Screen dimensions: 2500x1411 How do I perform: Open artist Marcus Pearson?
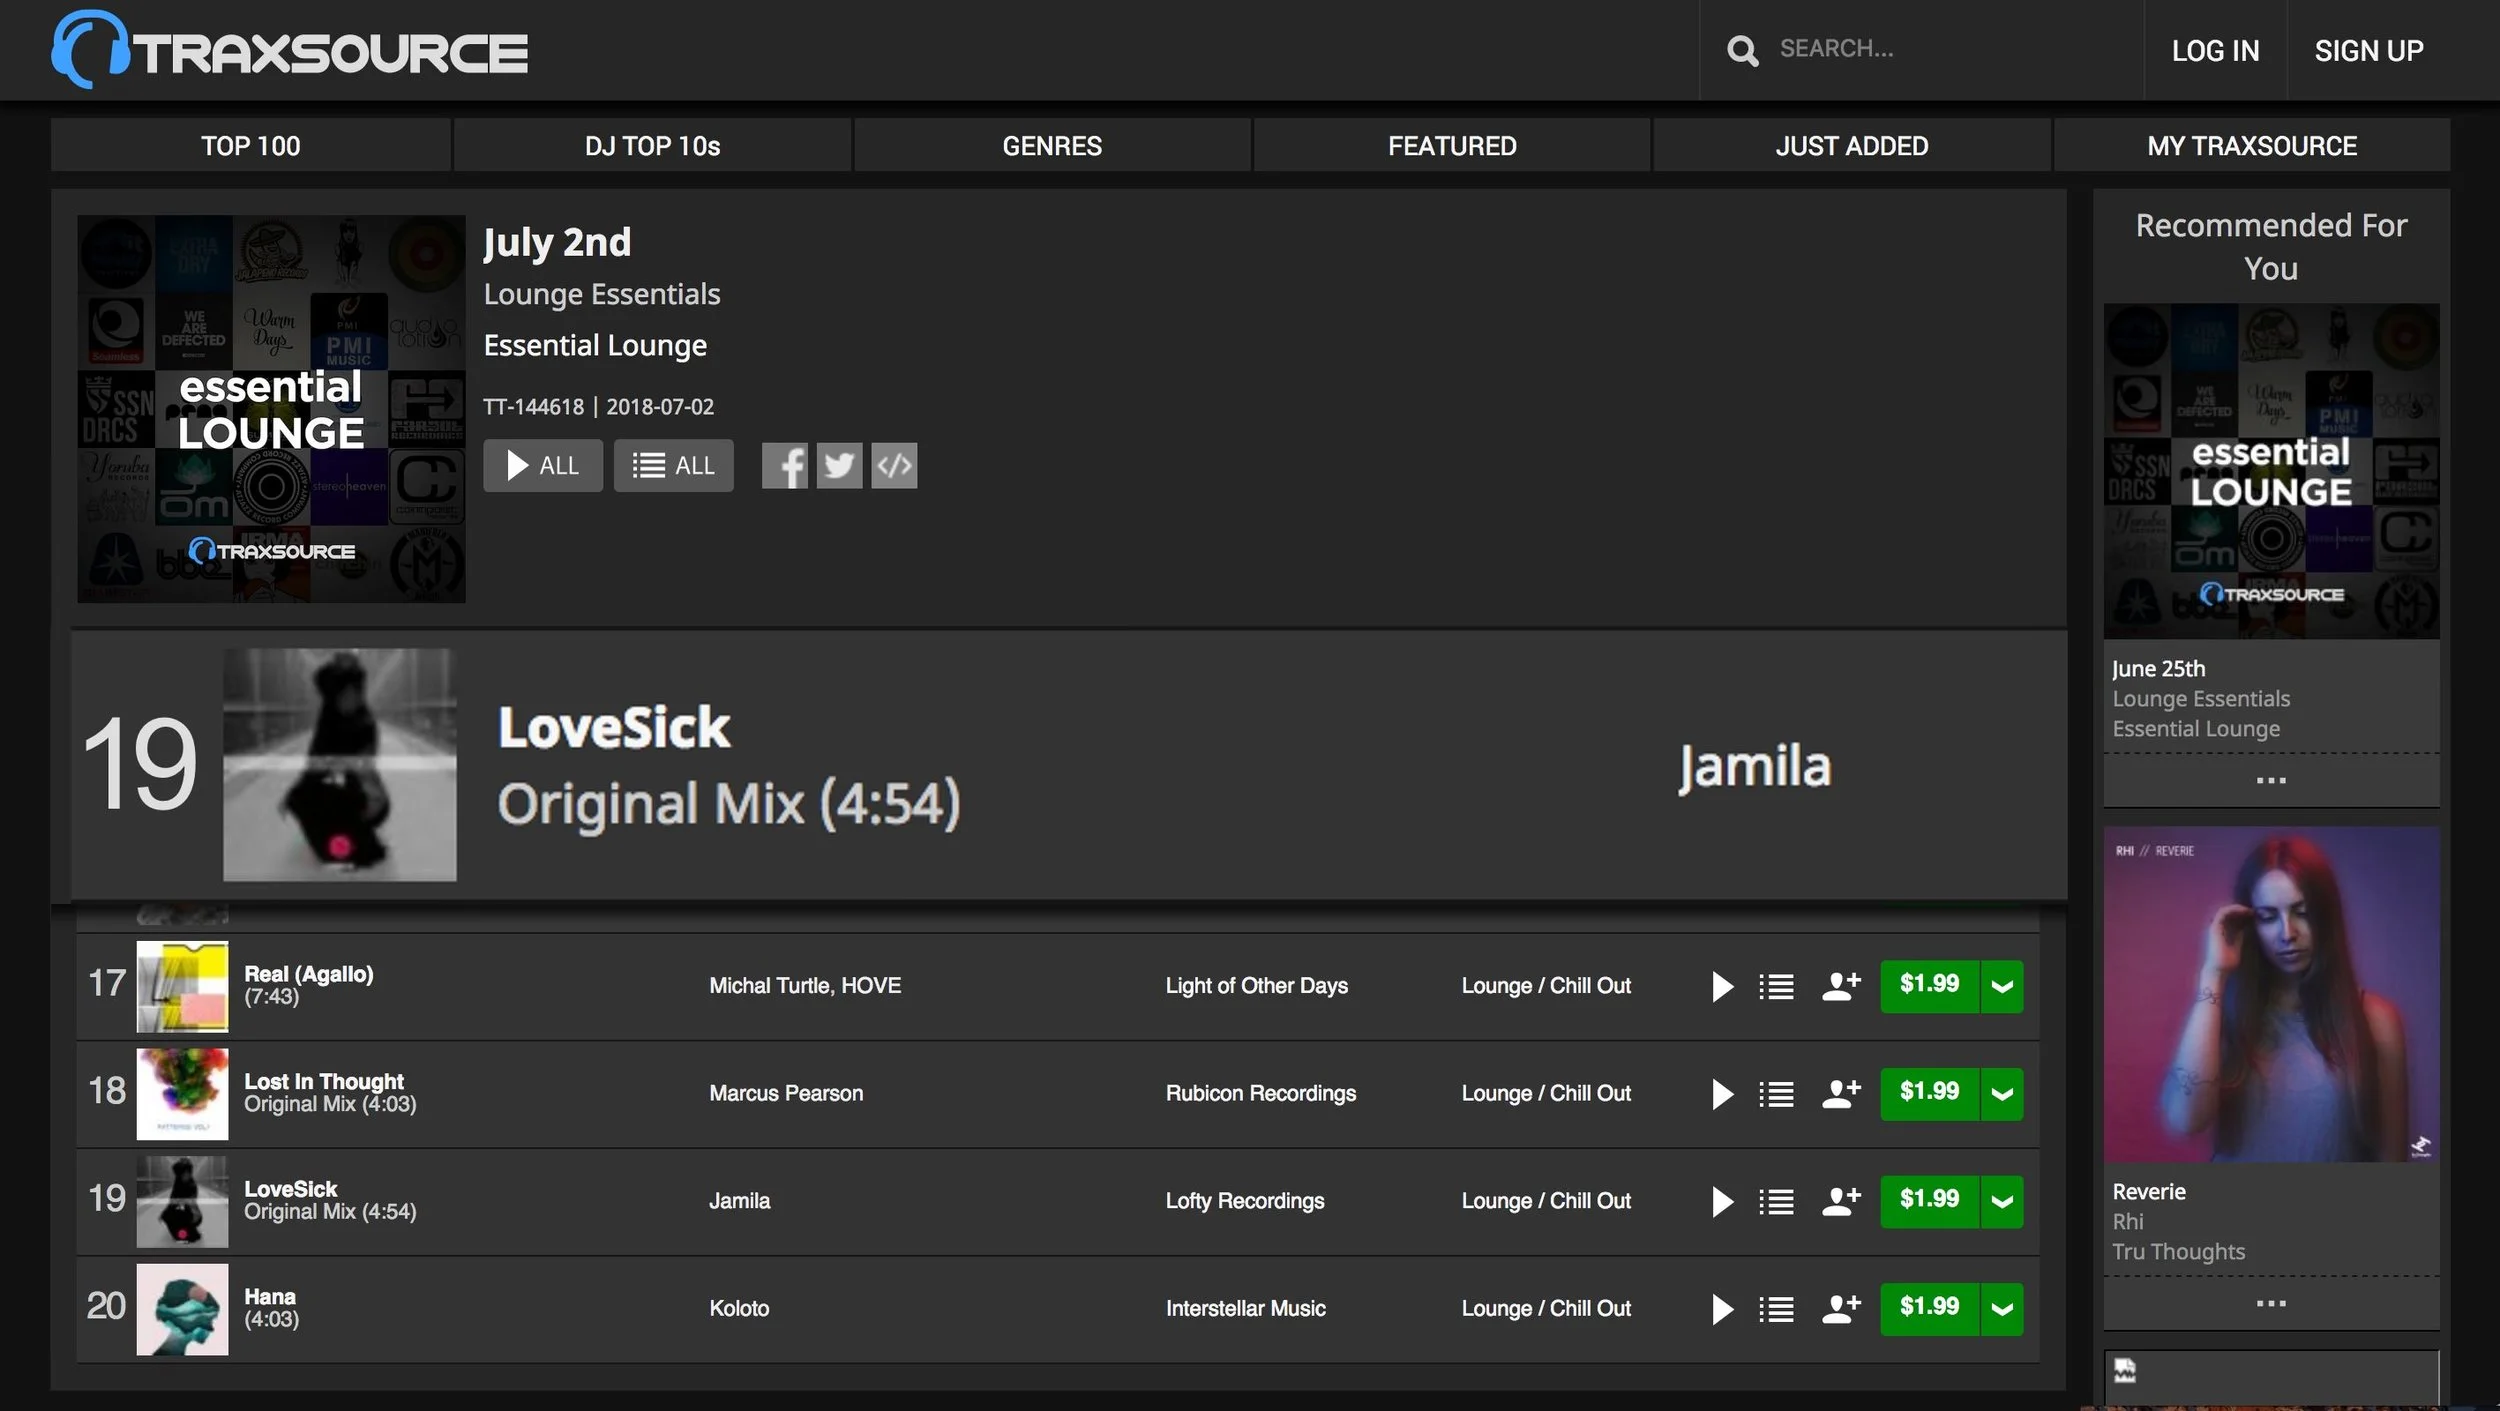786,1094
